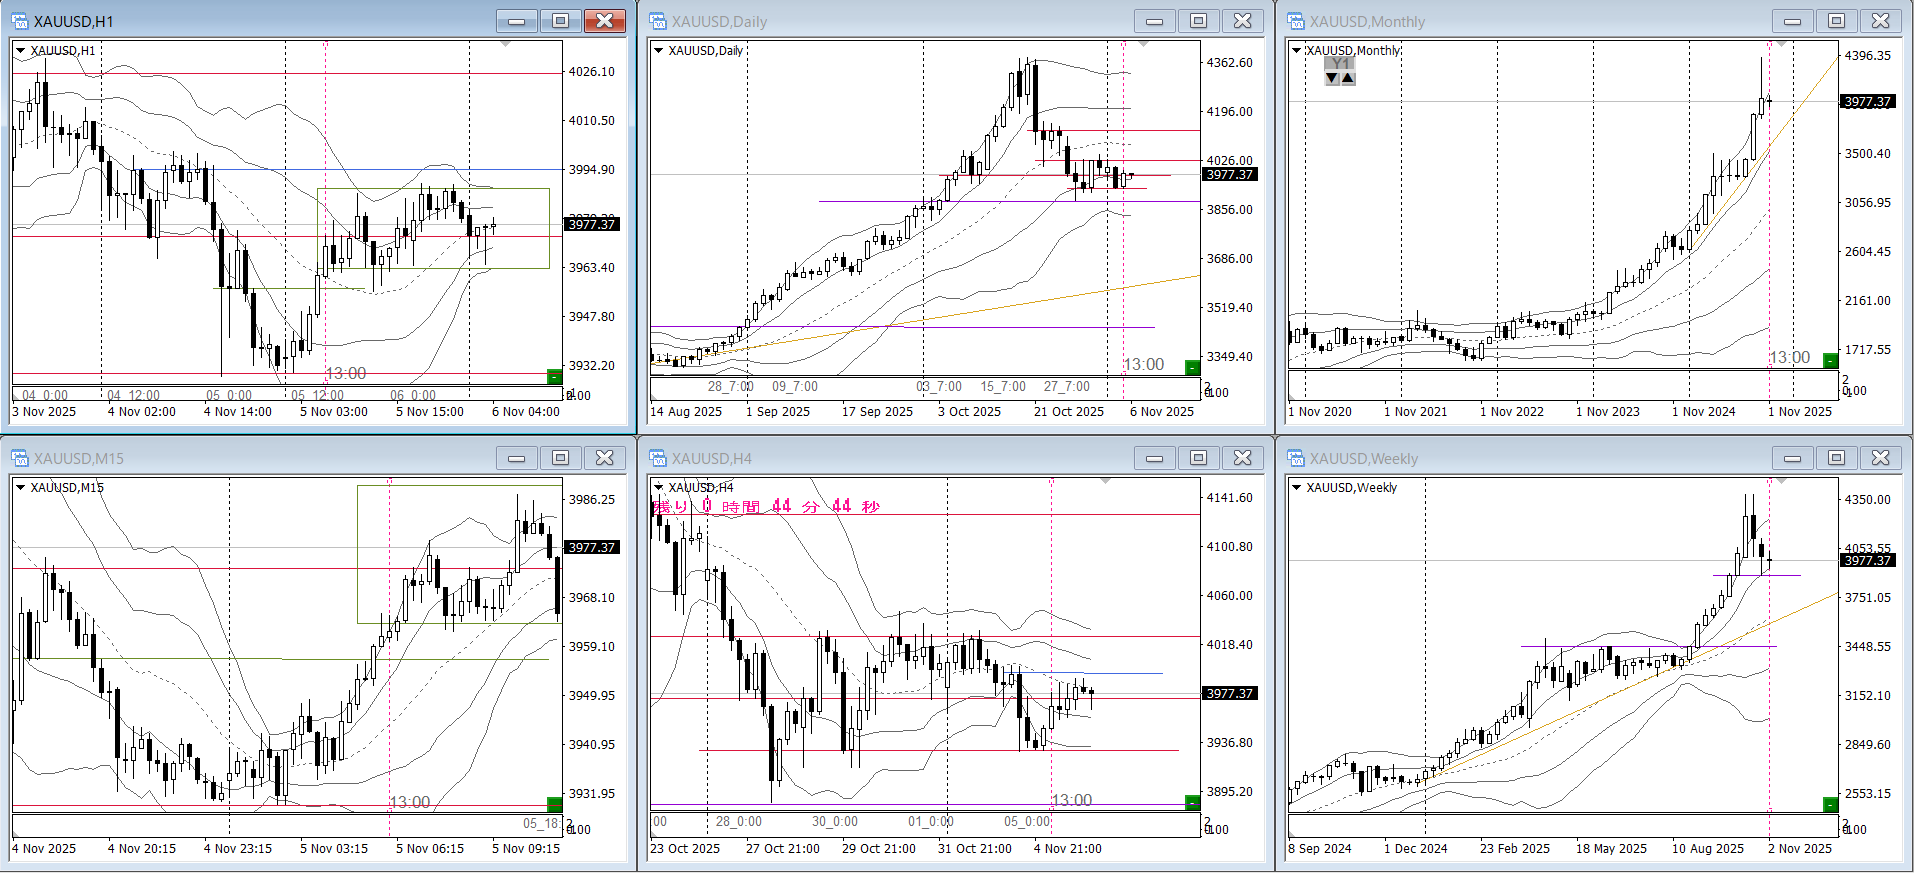Toggle the green minus box on the Daily chart

click(x=1192, y=367)
